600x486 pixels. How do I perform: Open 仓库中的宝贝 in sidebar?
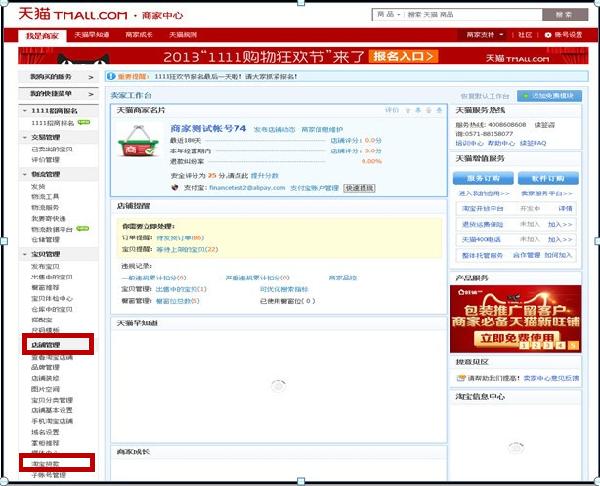coord(52,309)
